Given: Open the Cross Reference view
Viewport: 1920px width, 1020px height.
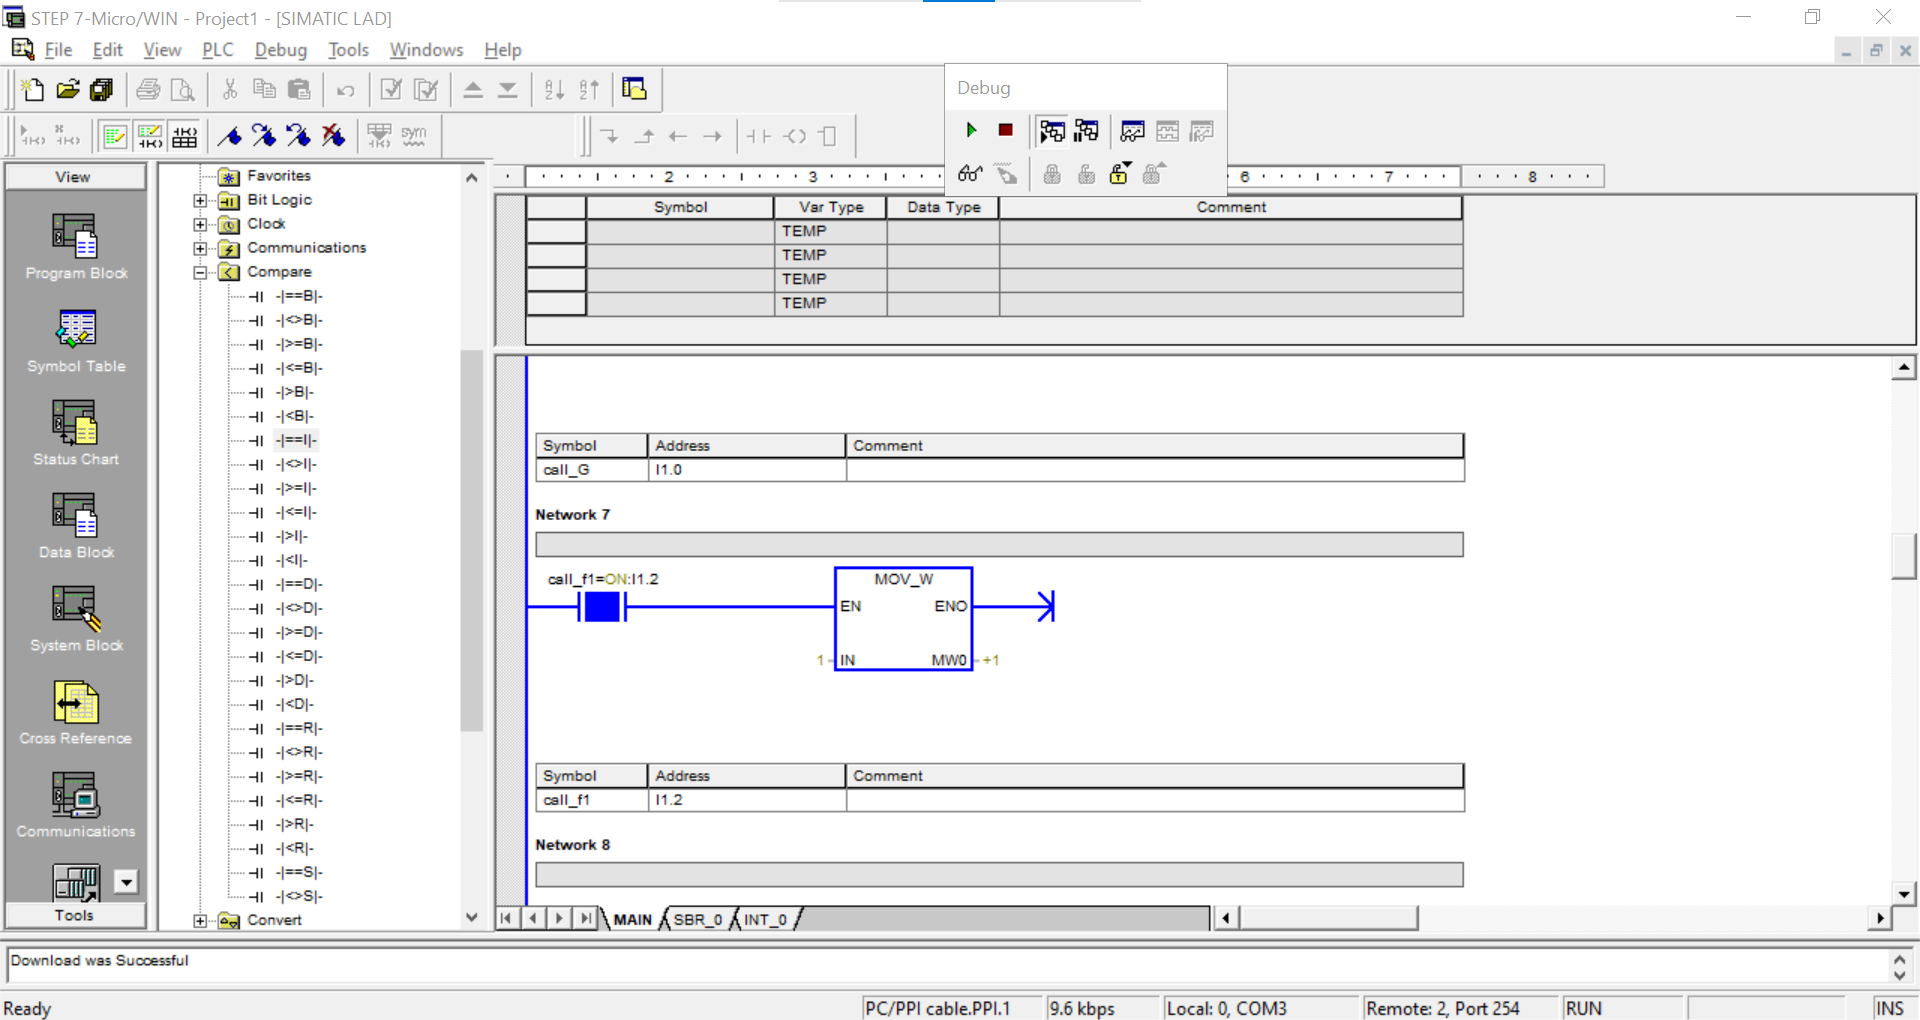Looking at the screenshot, I should click(x=76, y=714).
